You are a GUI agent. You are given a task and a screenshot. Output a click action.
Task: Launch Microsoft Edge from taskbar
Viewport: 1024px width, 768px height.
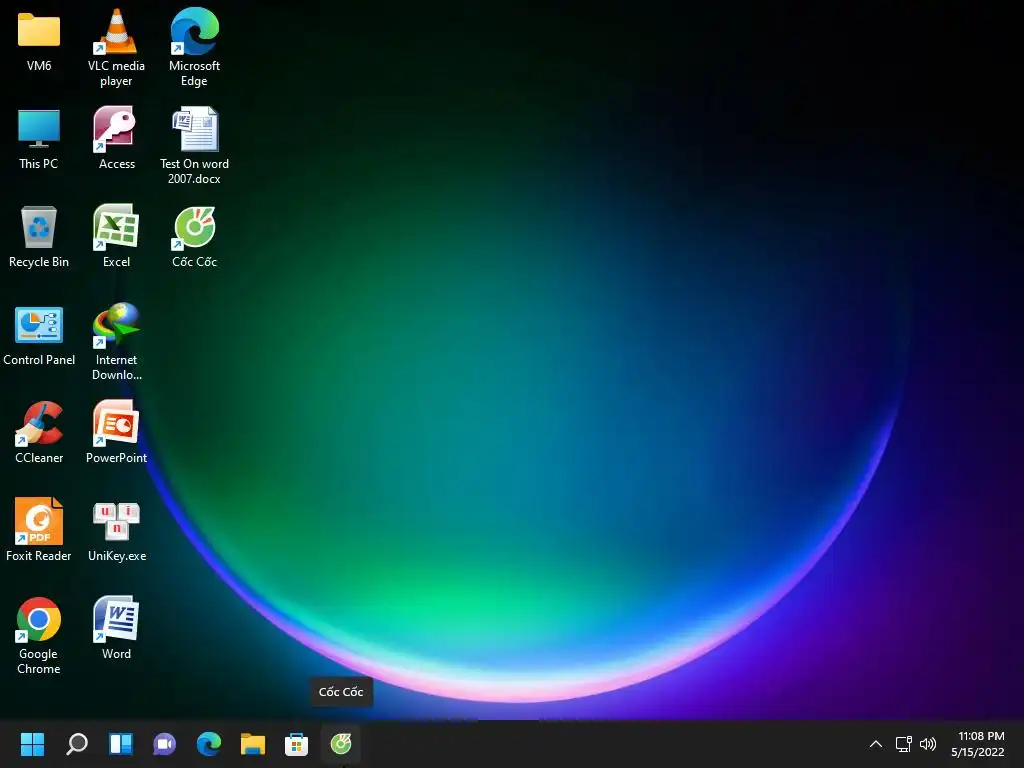click(x=209, y=744)
